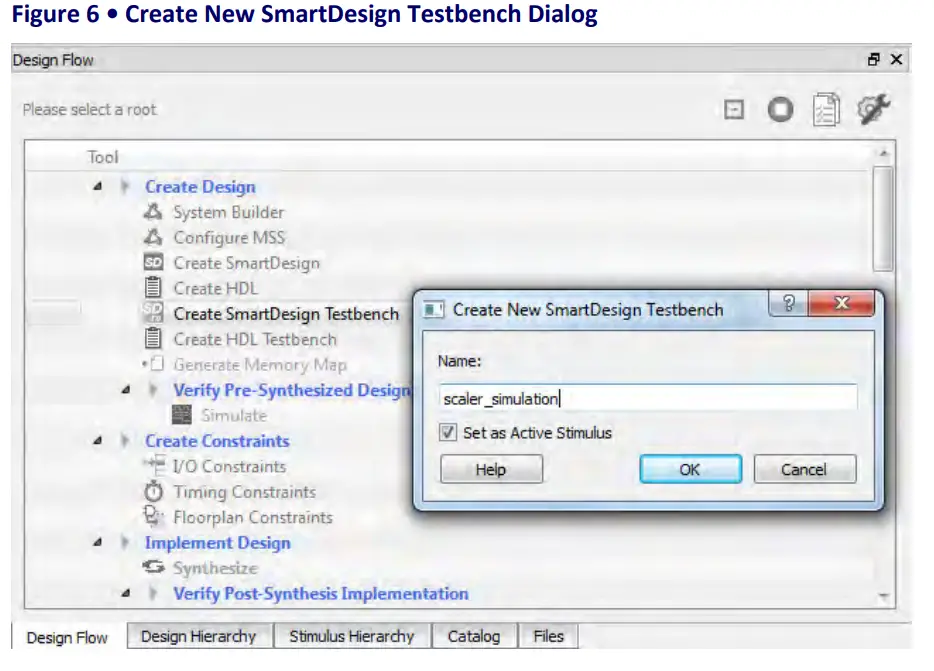Screen dimensions: 934x671
Task: Click inside the Name input field
Action: (645, 397)
